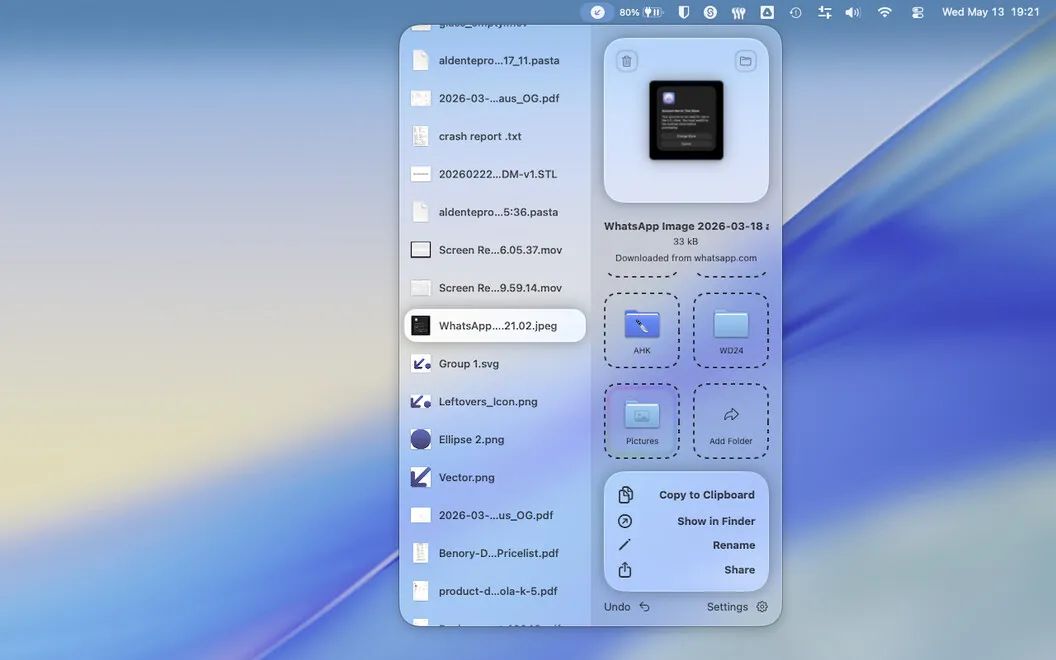Select aldentepro...5:36.pasta file
The height and width of the screenshot is (660, 1056).
tap(495, 212)
